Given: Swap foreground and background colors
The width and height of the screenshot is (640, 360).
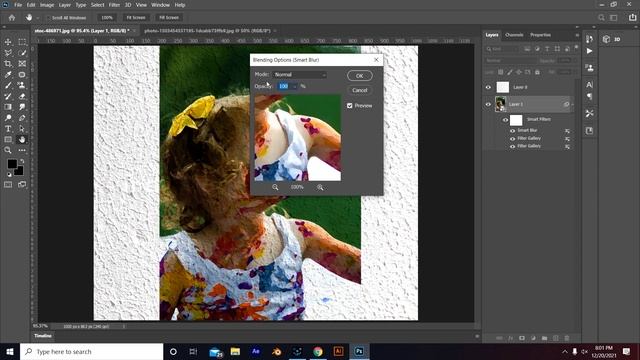Looking at the screenshot, I should [x=22, y=161].
